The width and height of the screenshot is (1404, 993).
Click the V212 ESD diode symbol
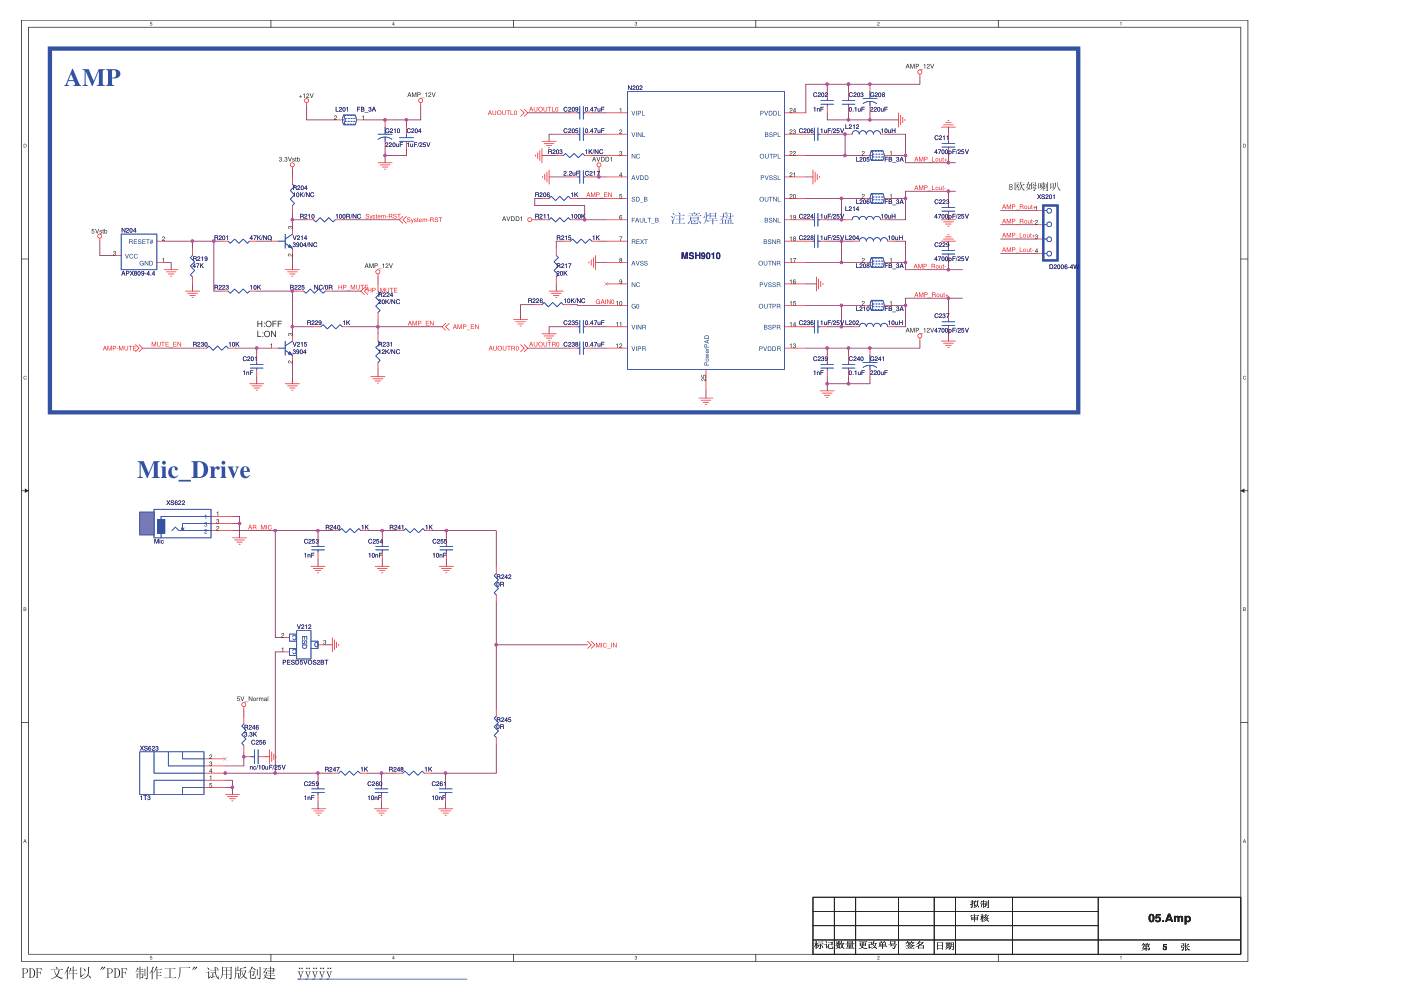[x=304, y=643]
